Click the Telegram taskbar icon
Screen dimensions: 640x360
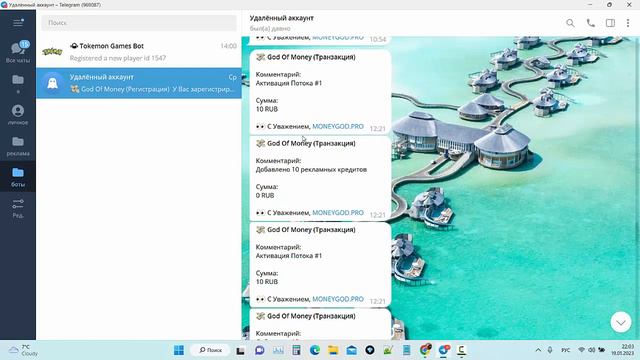(443, 350)
